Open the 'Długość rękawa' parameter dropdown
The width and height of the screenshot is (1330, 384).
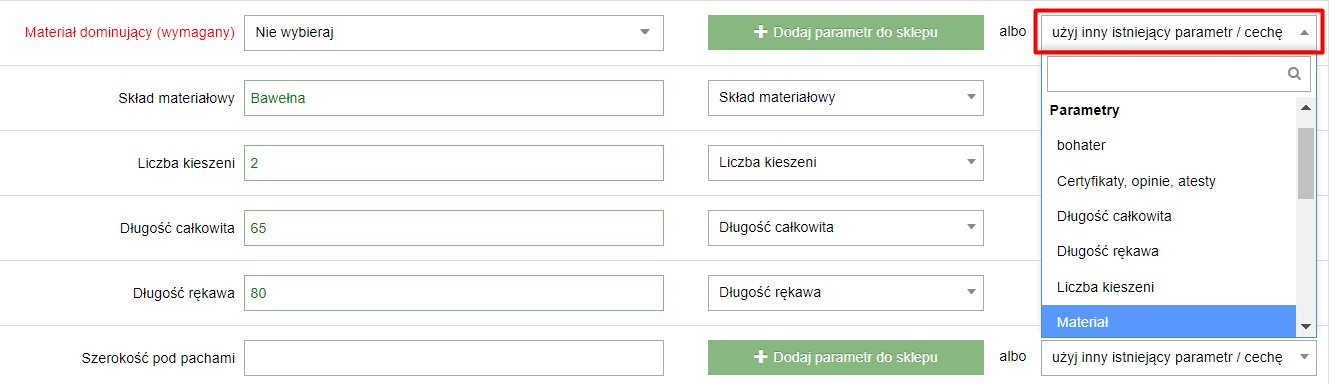tap(845, 293)
